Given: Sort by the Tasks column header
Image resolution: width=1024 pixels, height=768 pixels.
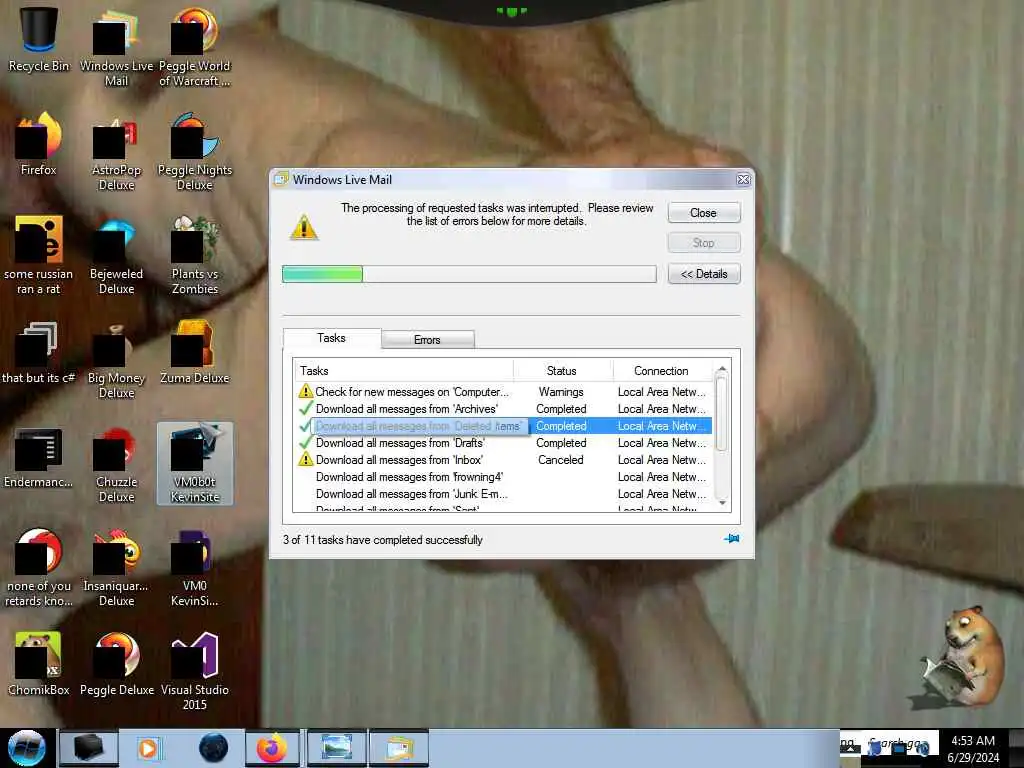Looking at the screenshot, I should (x=404, y=370).
